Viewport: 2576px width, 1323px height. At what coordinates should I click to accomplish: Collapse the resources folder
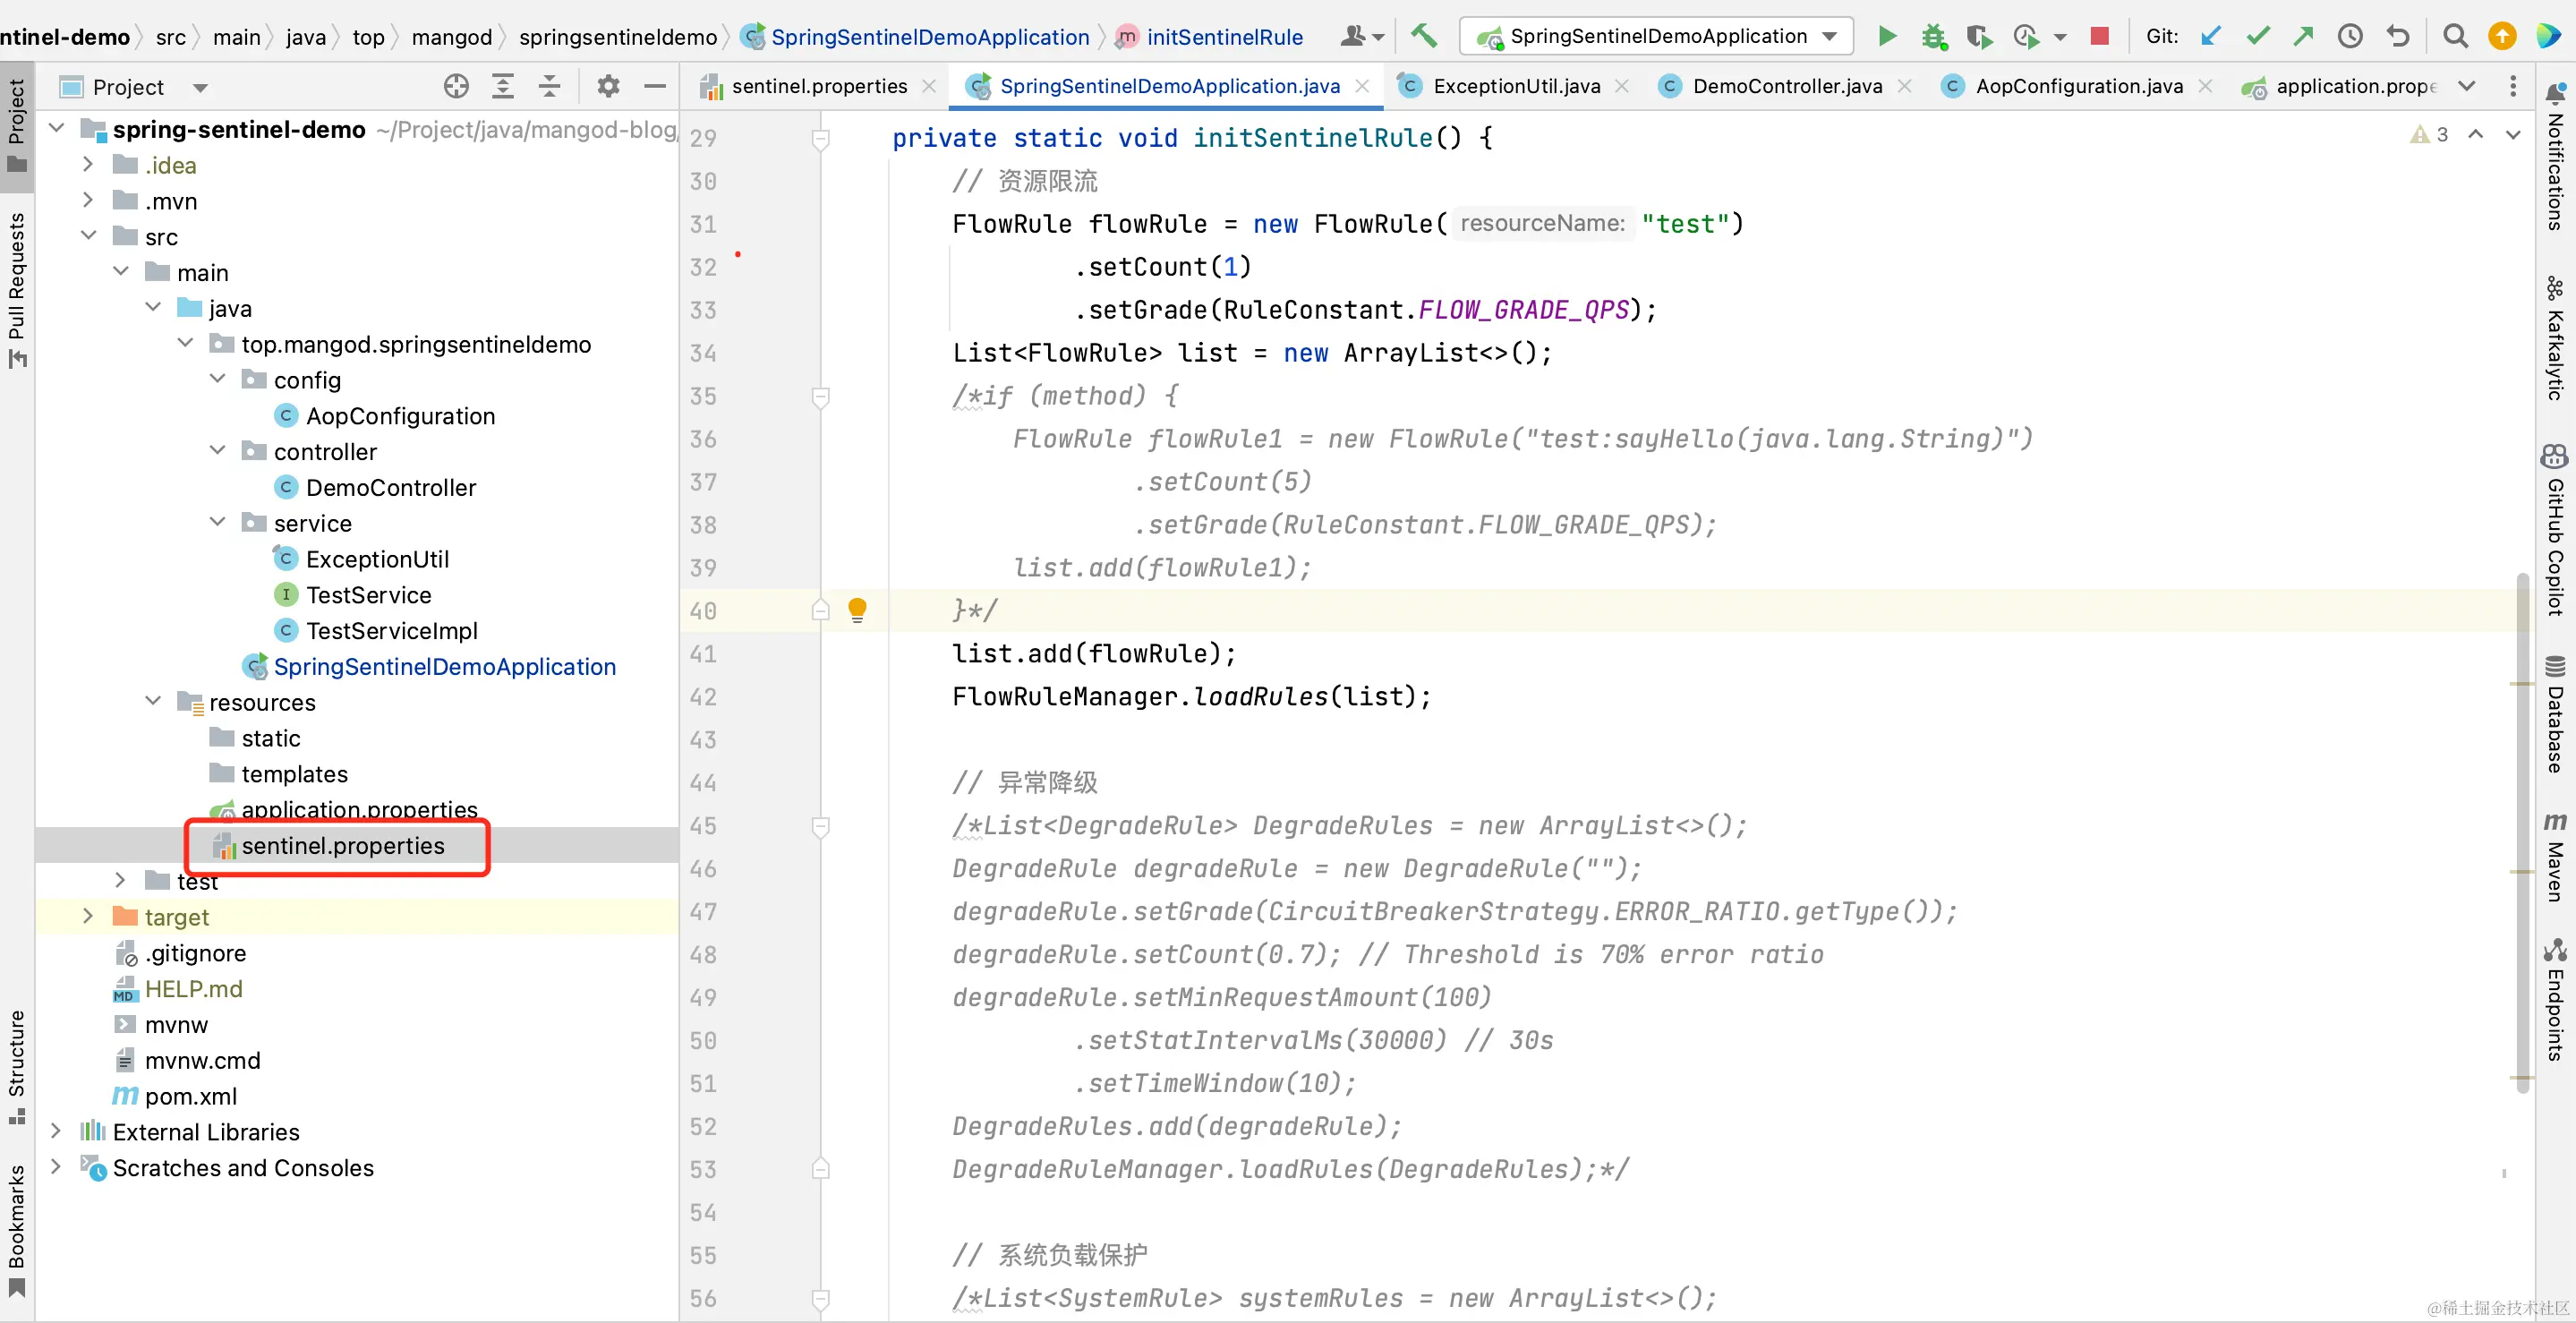click(x=153, y=701)
